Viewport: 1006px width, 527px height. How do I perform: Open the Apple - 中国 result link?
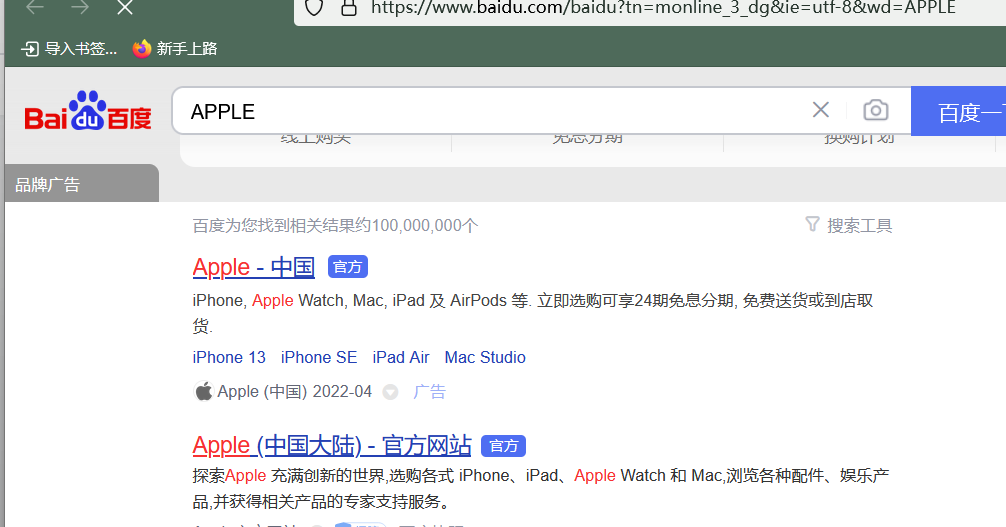(x=253, y=267)
